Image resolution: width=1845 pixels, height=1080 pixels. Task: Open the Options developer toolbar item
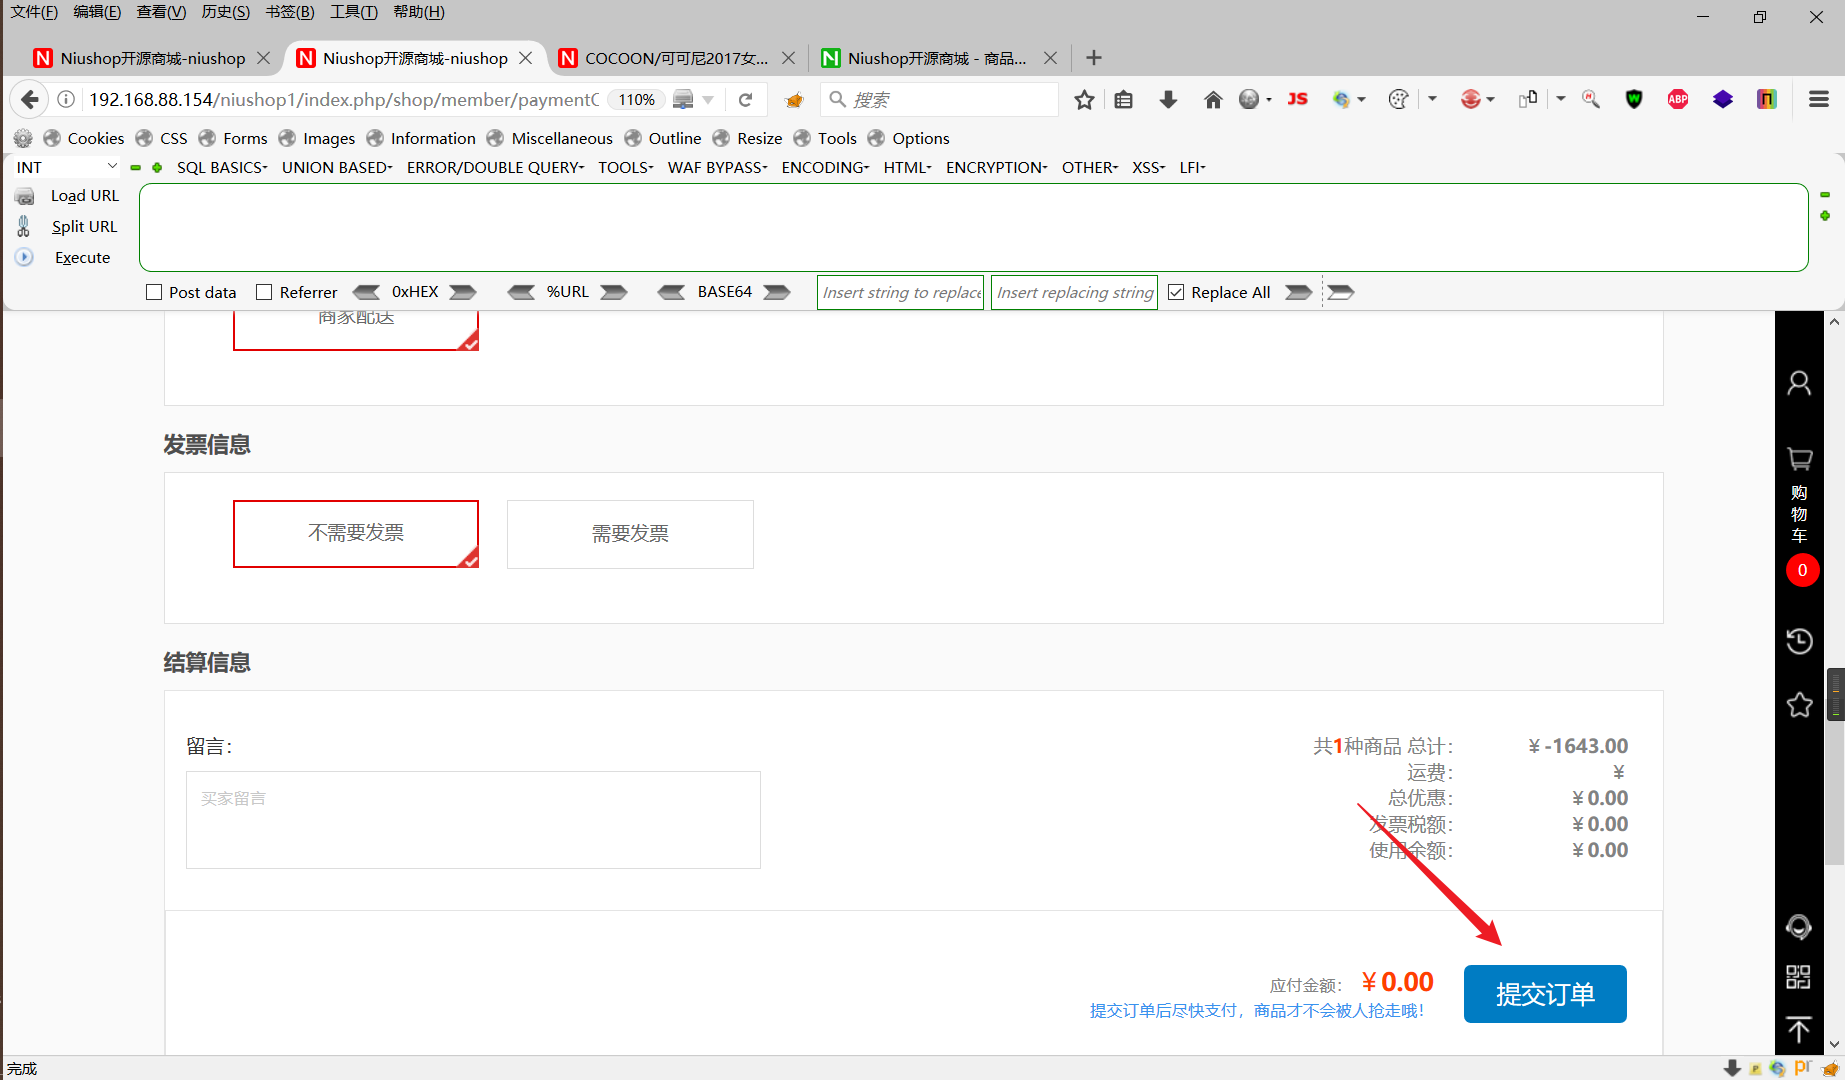click(x=909, y=138)
